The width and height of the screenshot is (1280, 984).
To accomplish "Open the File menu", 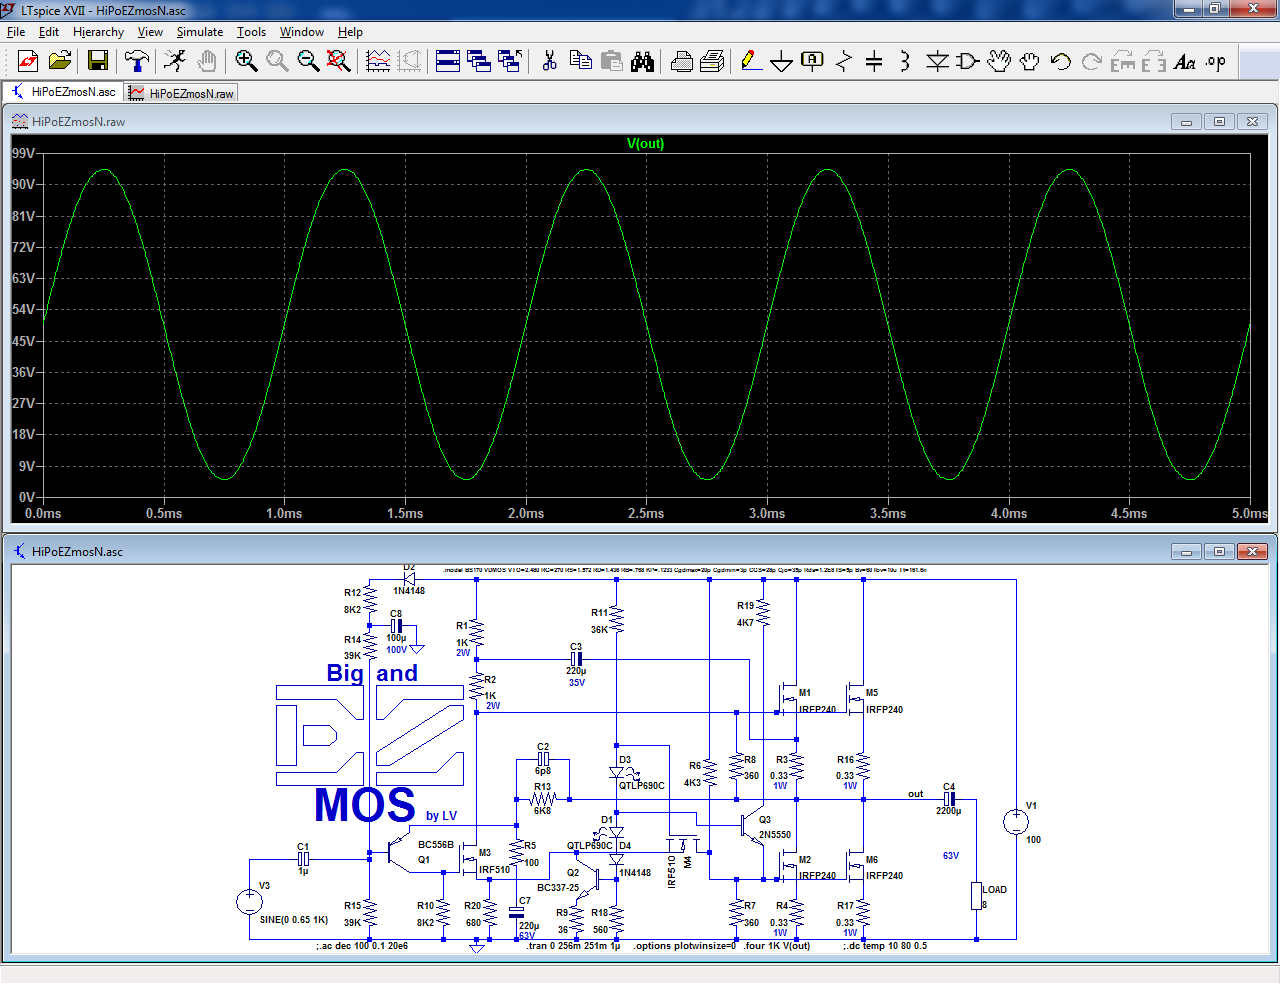I will [x=16, y=32].
